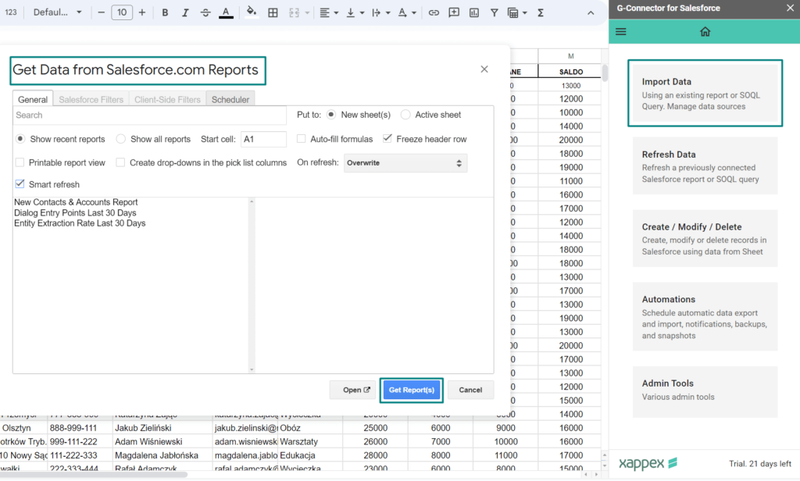Decrease font size with minus button
This screenshot has width=800, height=481.
[x=101, y=13]
